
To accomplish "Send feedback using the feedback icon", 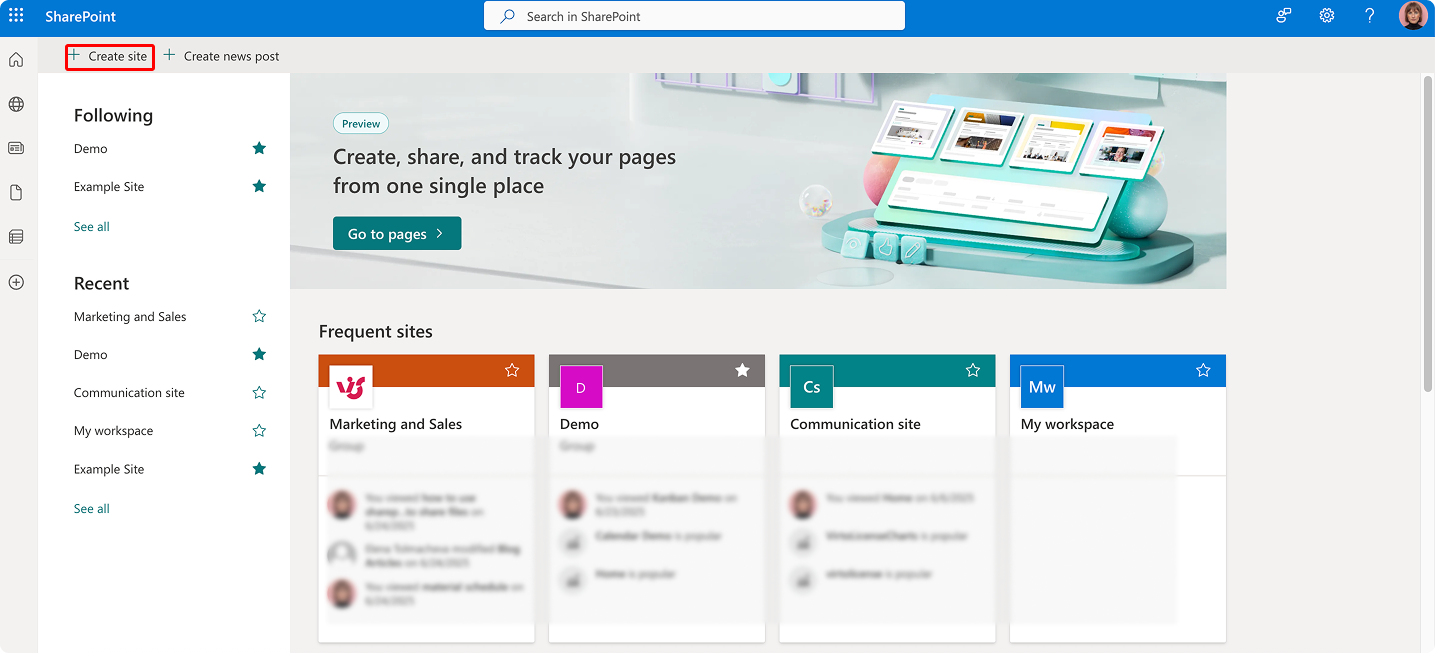I will point(1283,15).
